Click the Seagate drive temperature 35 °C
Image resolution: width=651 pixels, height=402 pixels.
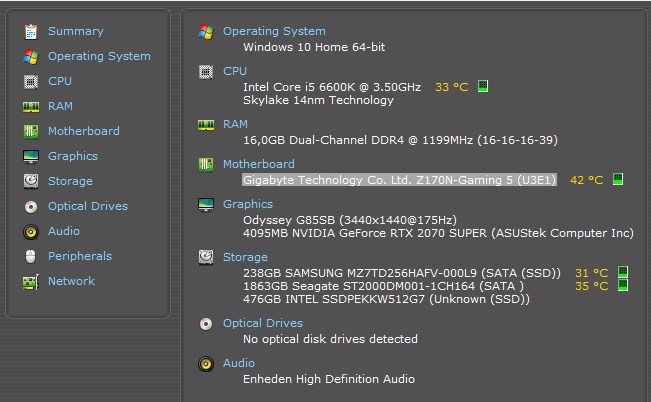592,287
